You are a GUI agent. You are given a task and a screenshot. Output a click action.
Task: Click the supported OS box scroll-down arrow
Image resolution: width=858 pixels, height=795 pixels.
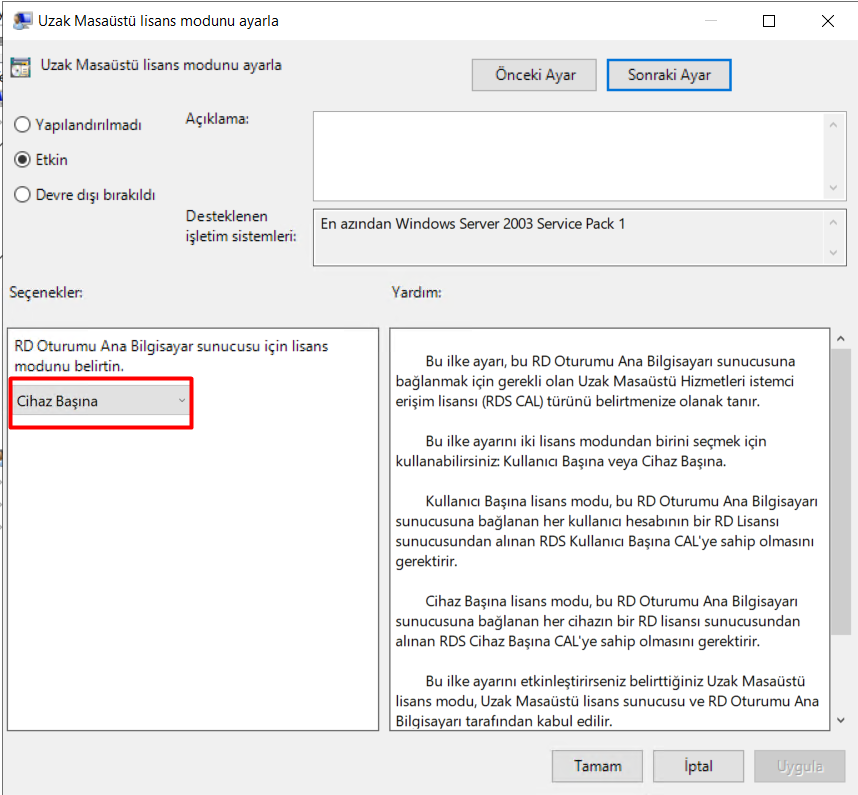pos(833,253)
